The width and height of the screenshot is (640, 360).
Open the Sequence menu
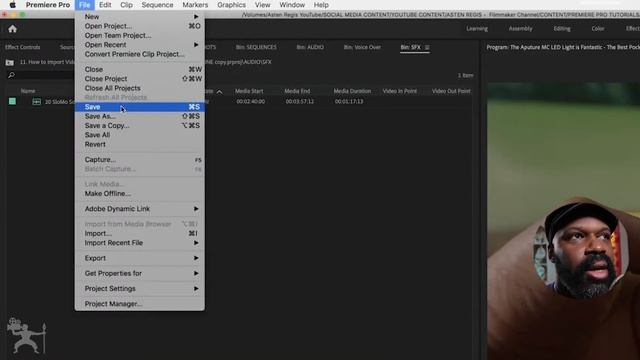click(158, 5)
